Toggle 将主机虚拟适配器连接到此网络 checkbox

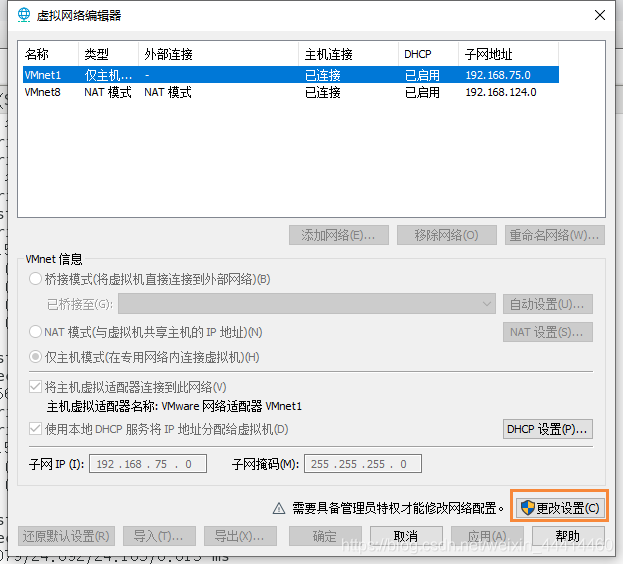coord(35,386)
